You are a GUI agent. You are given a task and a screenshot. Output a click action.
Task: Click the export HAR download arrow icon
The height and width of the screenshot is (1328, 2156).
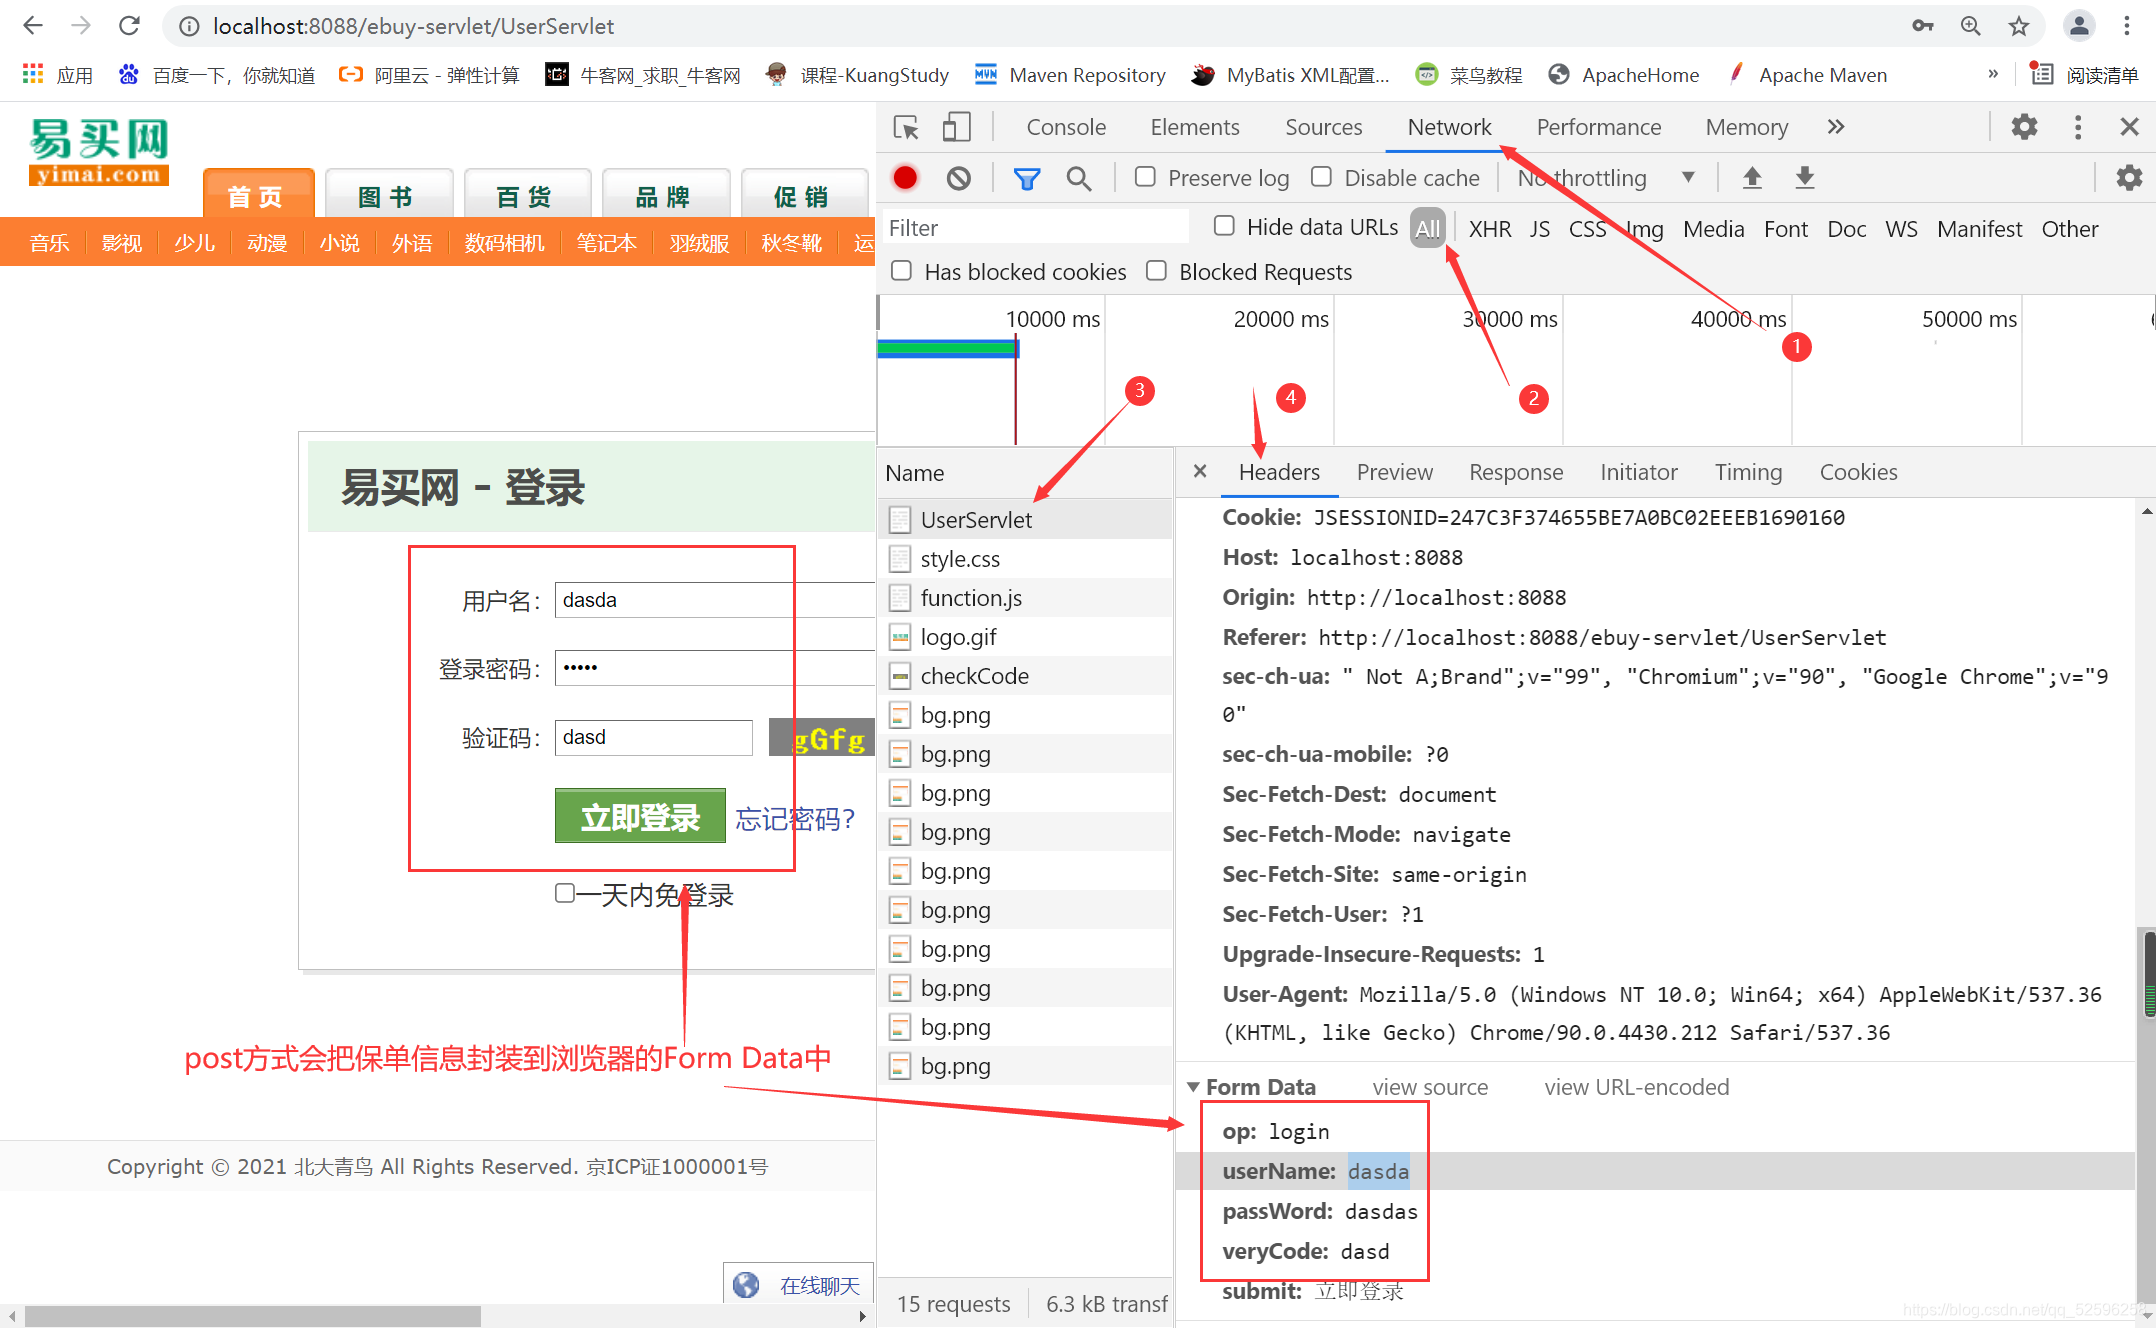tap(1804, 178)
